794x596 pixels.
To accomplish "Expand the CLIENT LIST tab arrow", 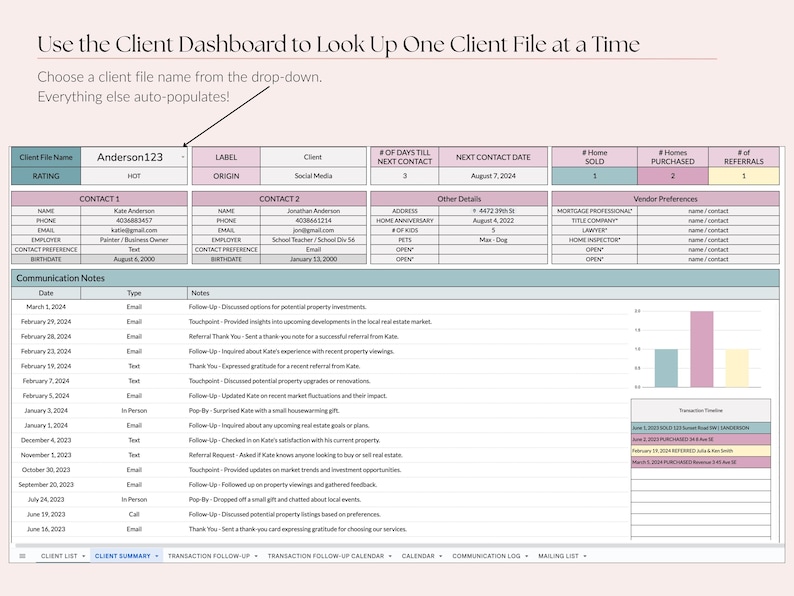I will pos(84,556).
